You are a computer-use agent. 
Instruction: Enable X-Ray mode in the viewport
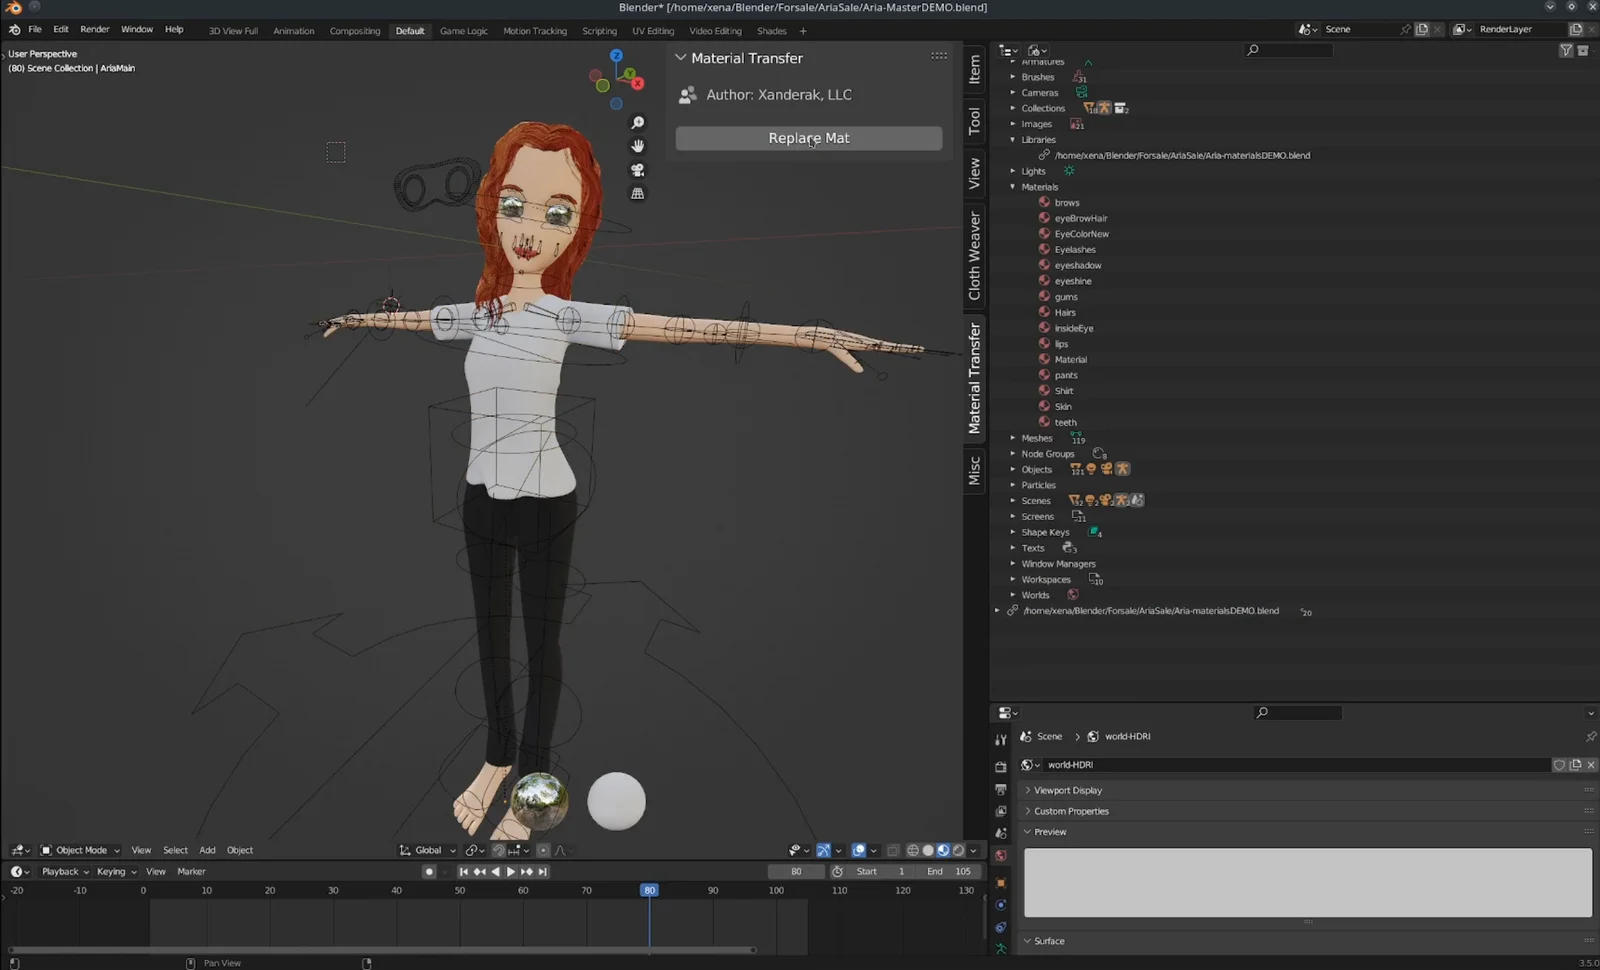(x=893, y=850)
